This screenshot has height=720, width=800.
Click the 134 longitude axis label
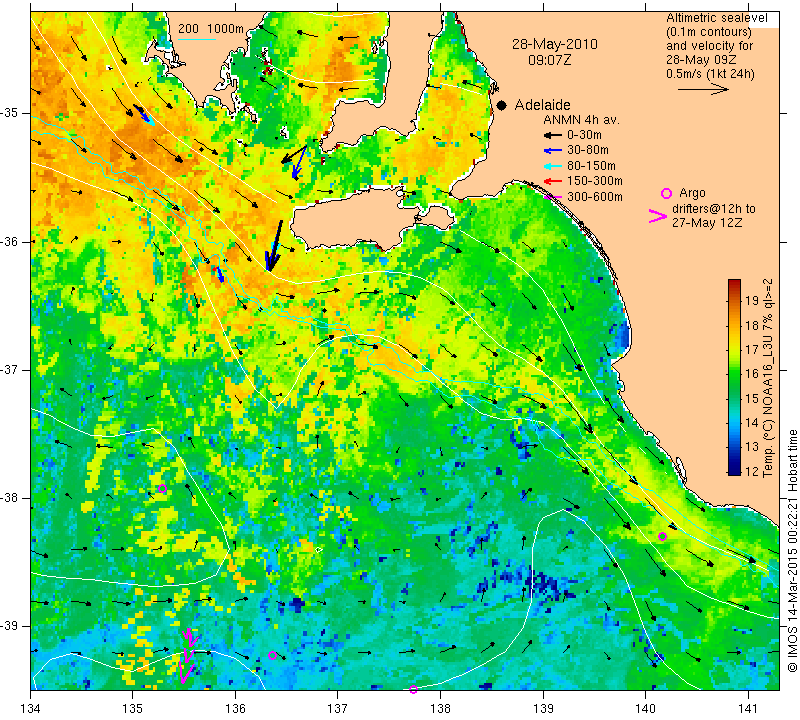pos(31,708)
